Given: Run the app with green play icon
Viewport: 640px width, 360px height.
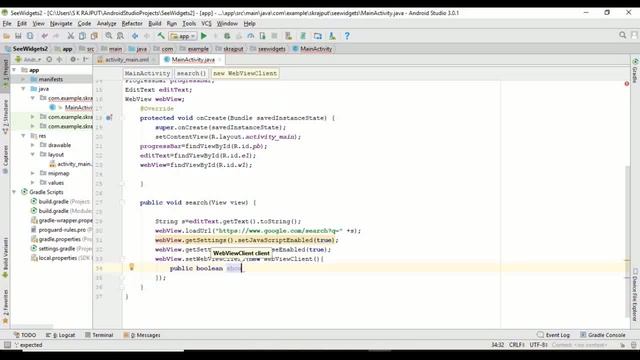Looking at the screenshot, I should point(204,36).
